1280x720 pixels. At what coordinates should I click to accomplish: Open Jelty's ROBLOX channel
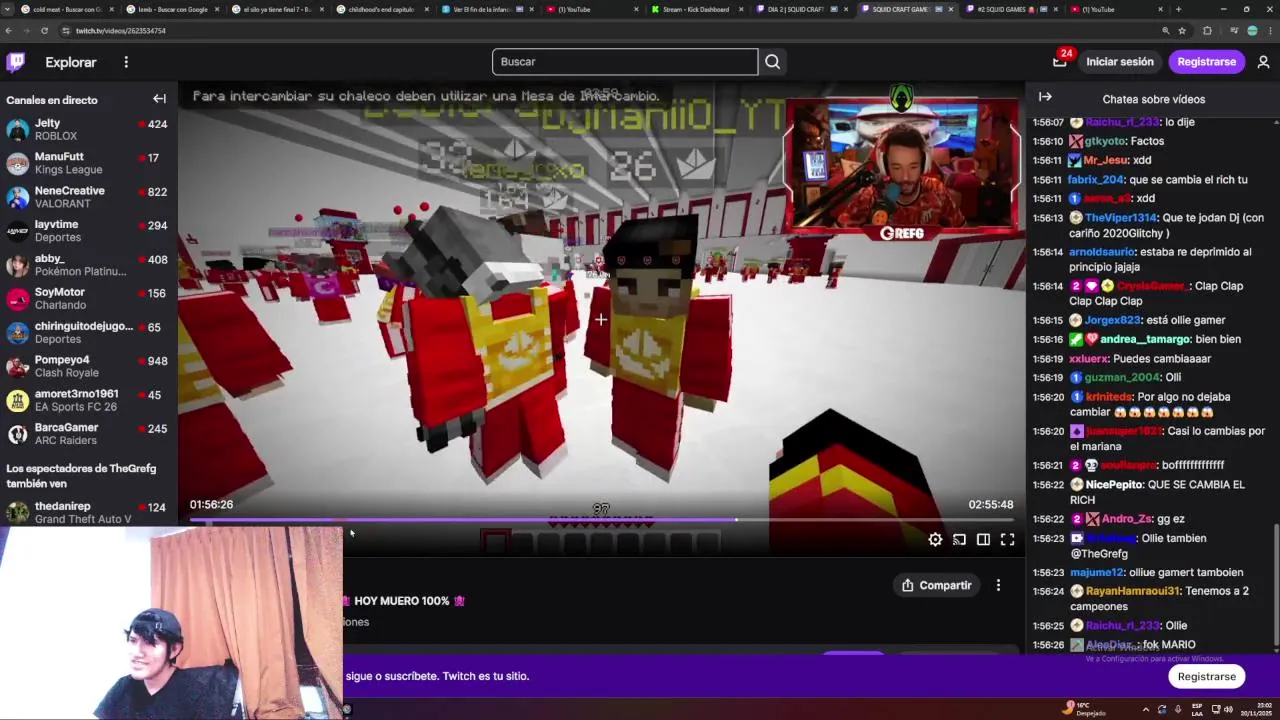click(x=88, y=130)
